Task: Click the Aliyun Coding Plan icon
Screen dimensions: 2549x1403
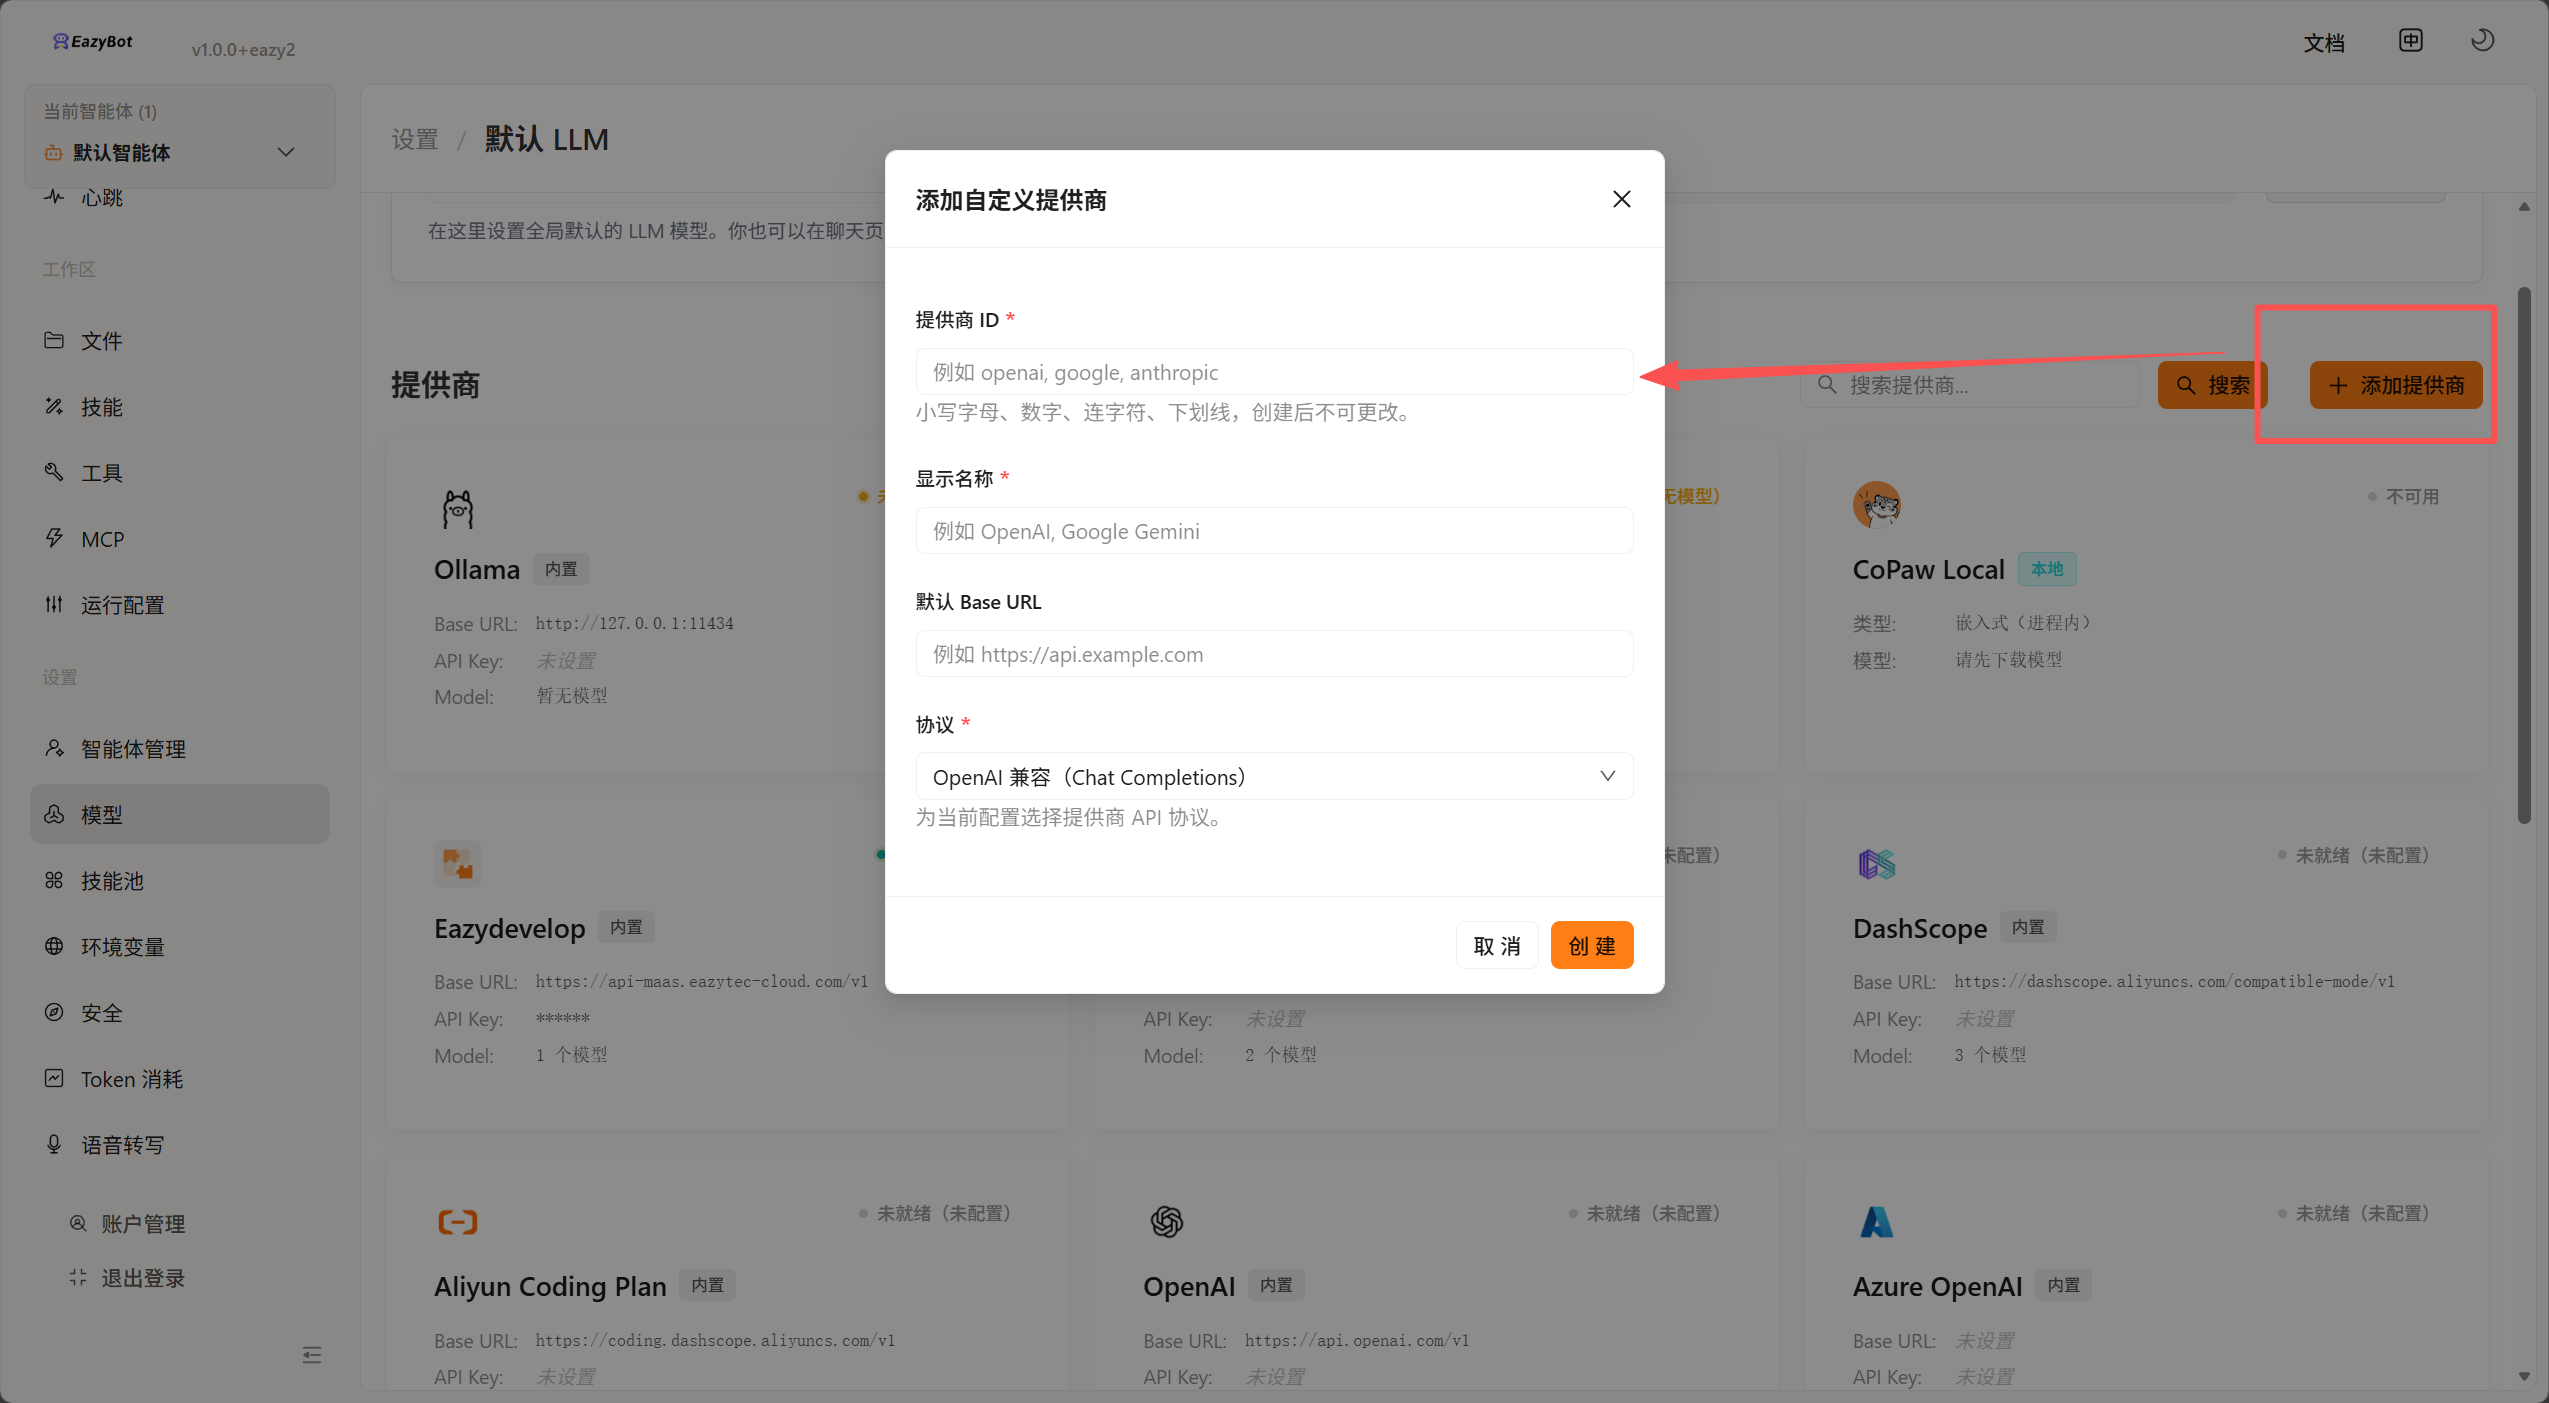Action: 458,1221
